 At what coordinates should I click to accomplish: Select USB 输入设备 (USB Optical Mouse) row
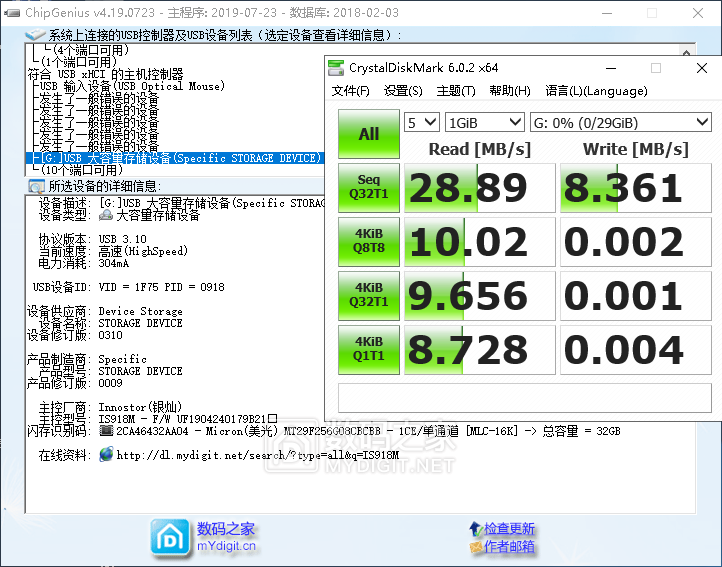click(132, 86)
